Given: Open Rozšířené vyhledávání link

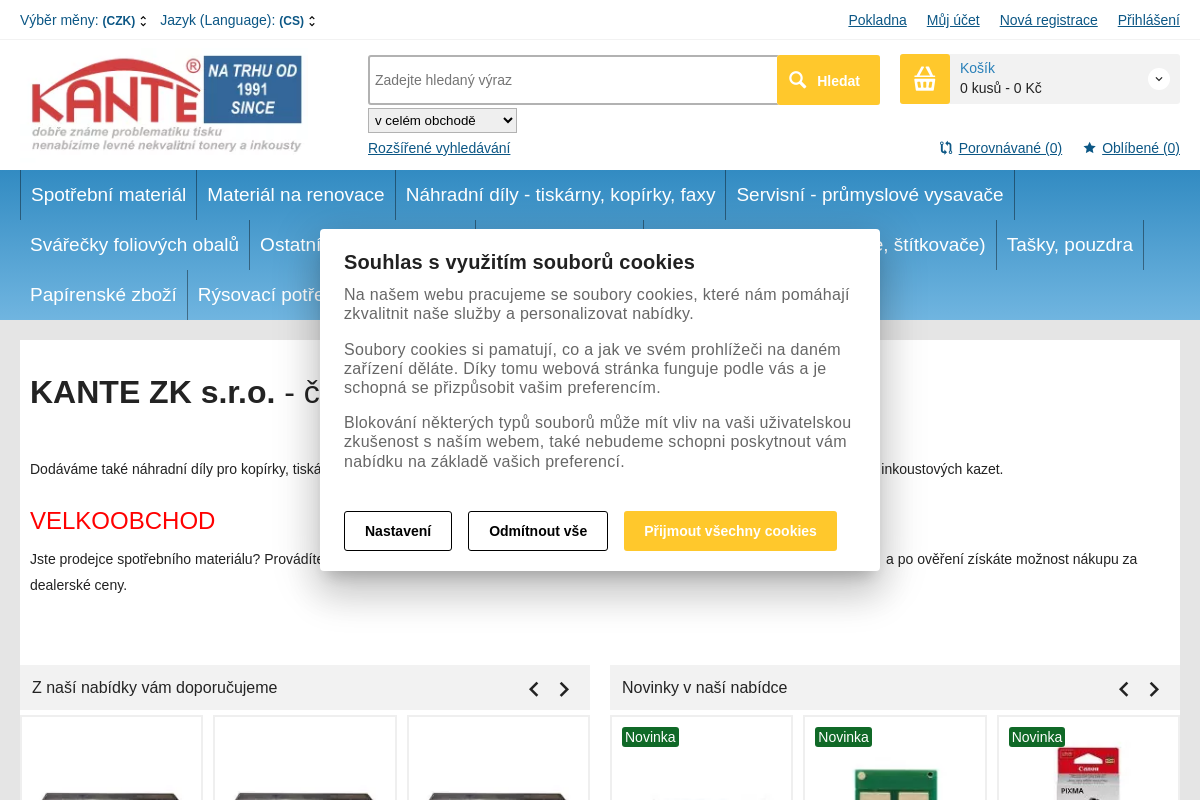Looking at the screenshot, I should point(439,148).
